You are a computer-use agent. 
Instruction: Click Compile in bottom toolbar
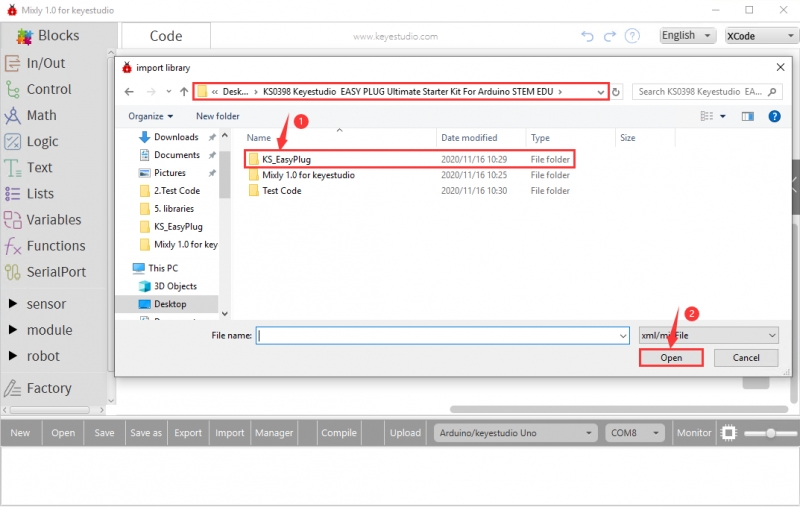point(339,433)
